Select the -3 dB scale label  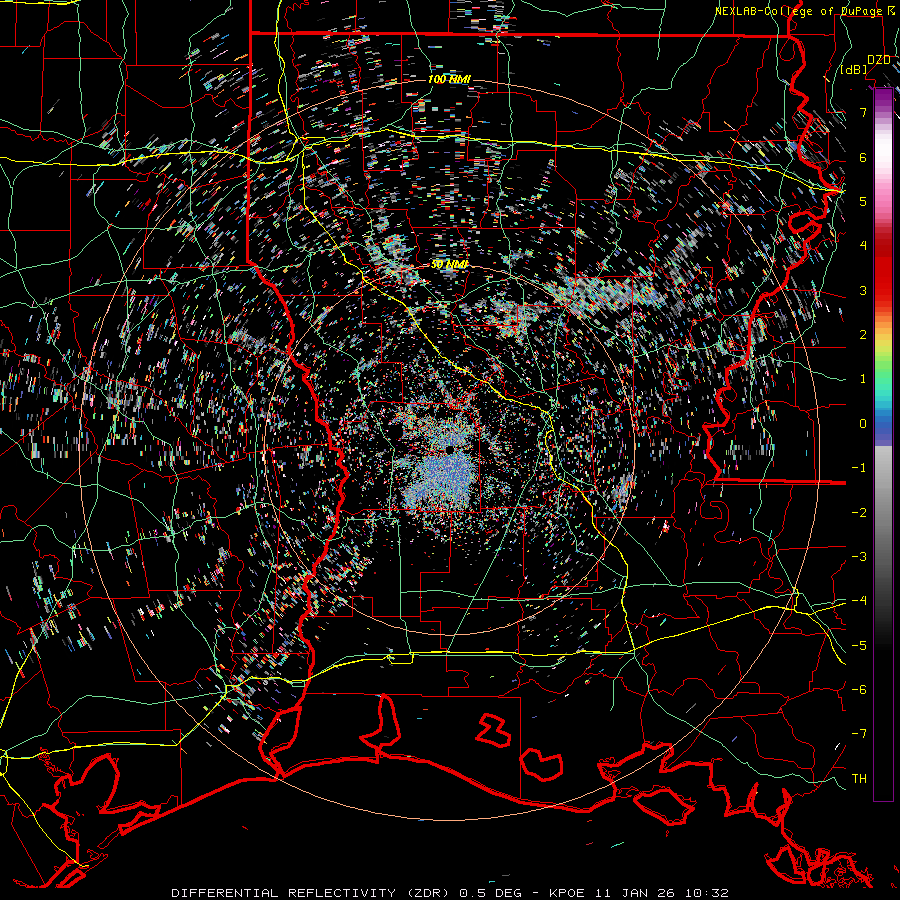[859, 557]
